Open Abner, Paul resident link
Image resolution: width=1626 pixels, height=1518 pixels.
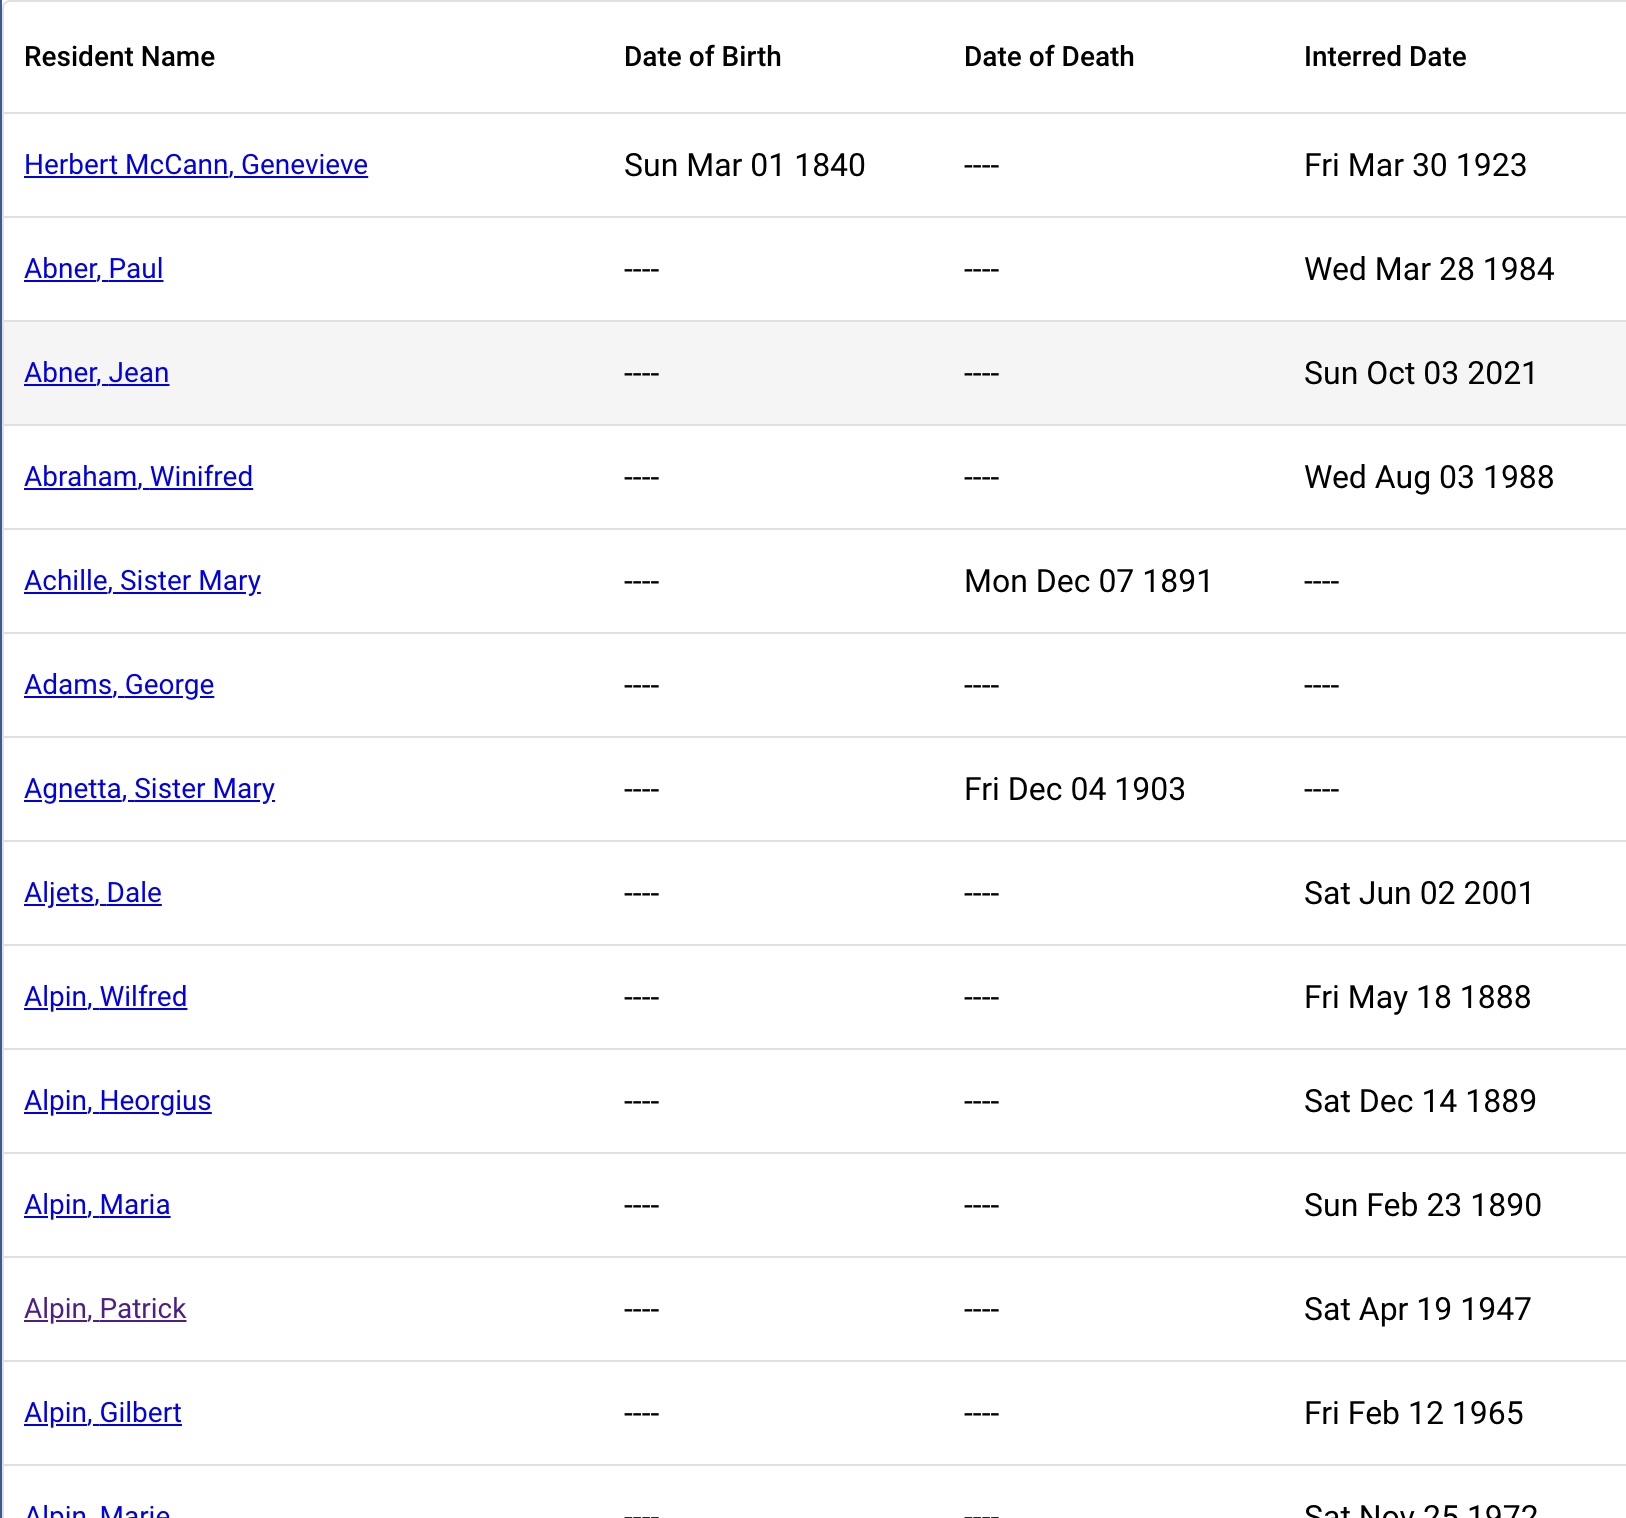click(x=94, y=269)
